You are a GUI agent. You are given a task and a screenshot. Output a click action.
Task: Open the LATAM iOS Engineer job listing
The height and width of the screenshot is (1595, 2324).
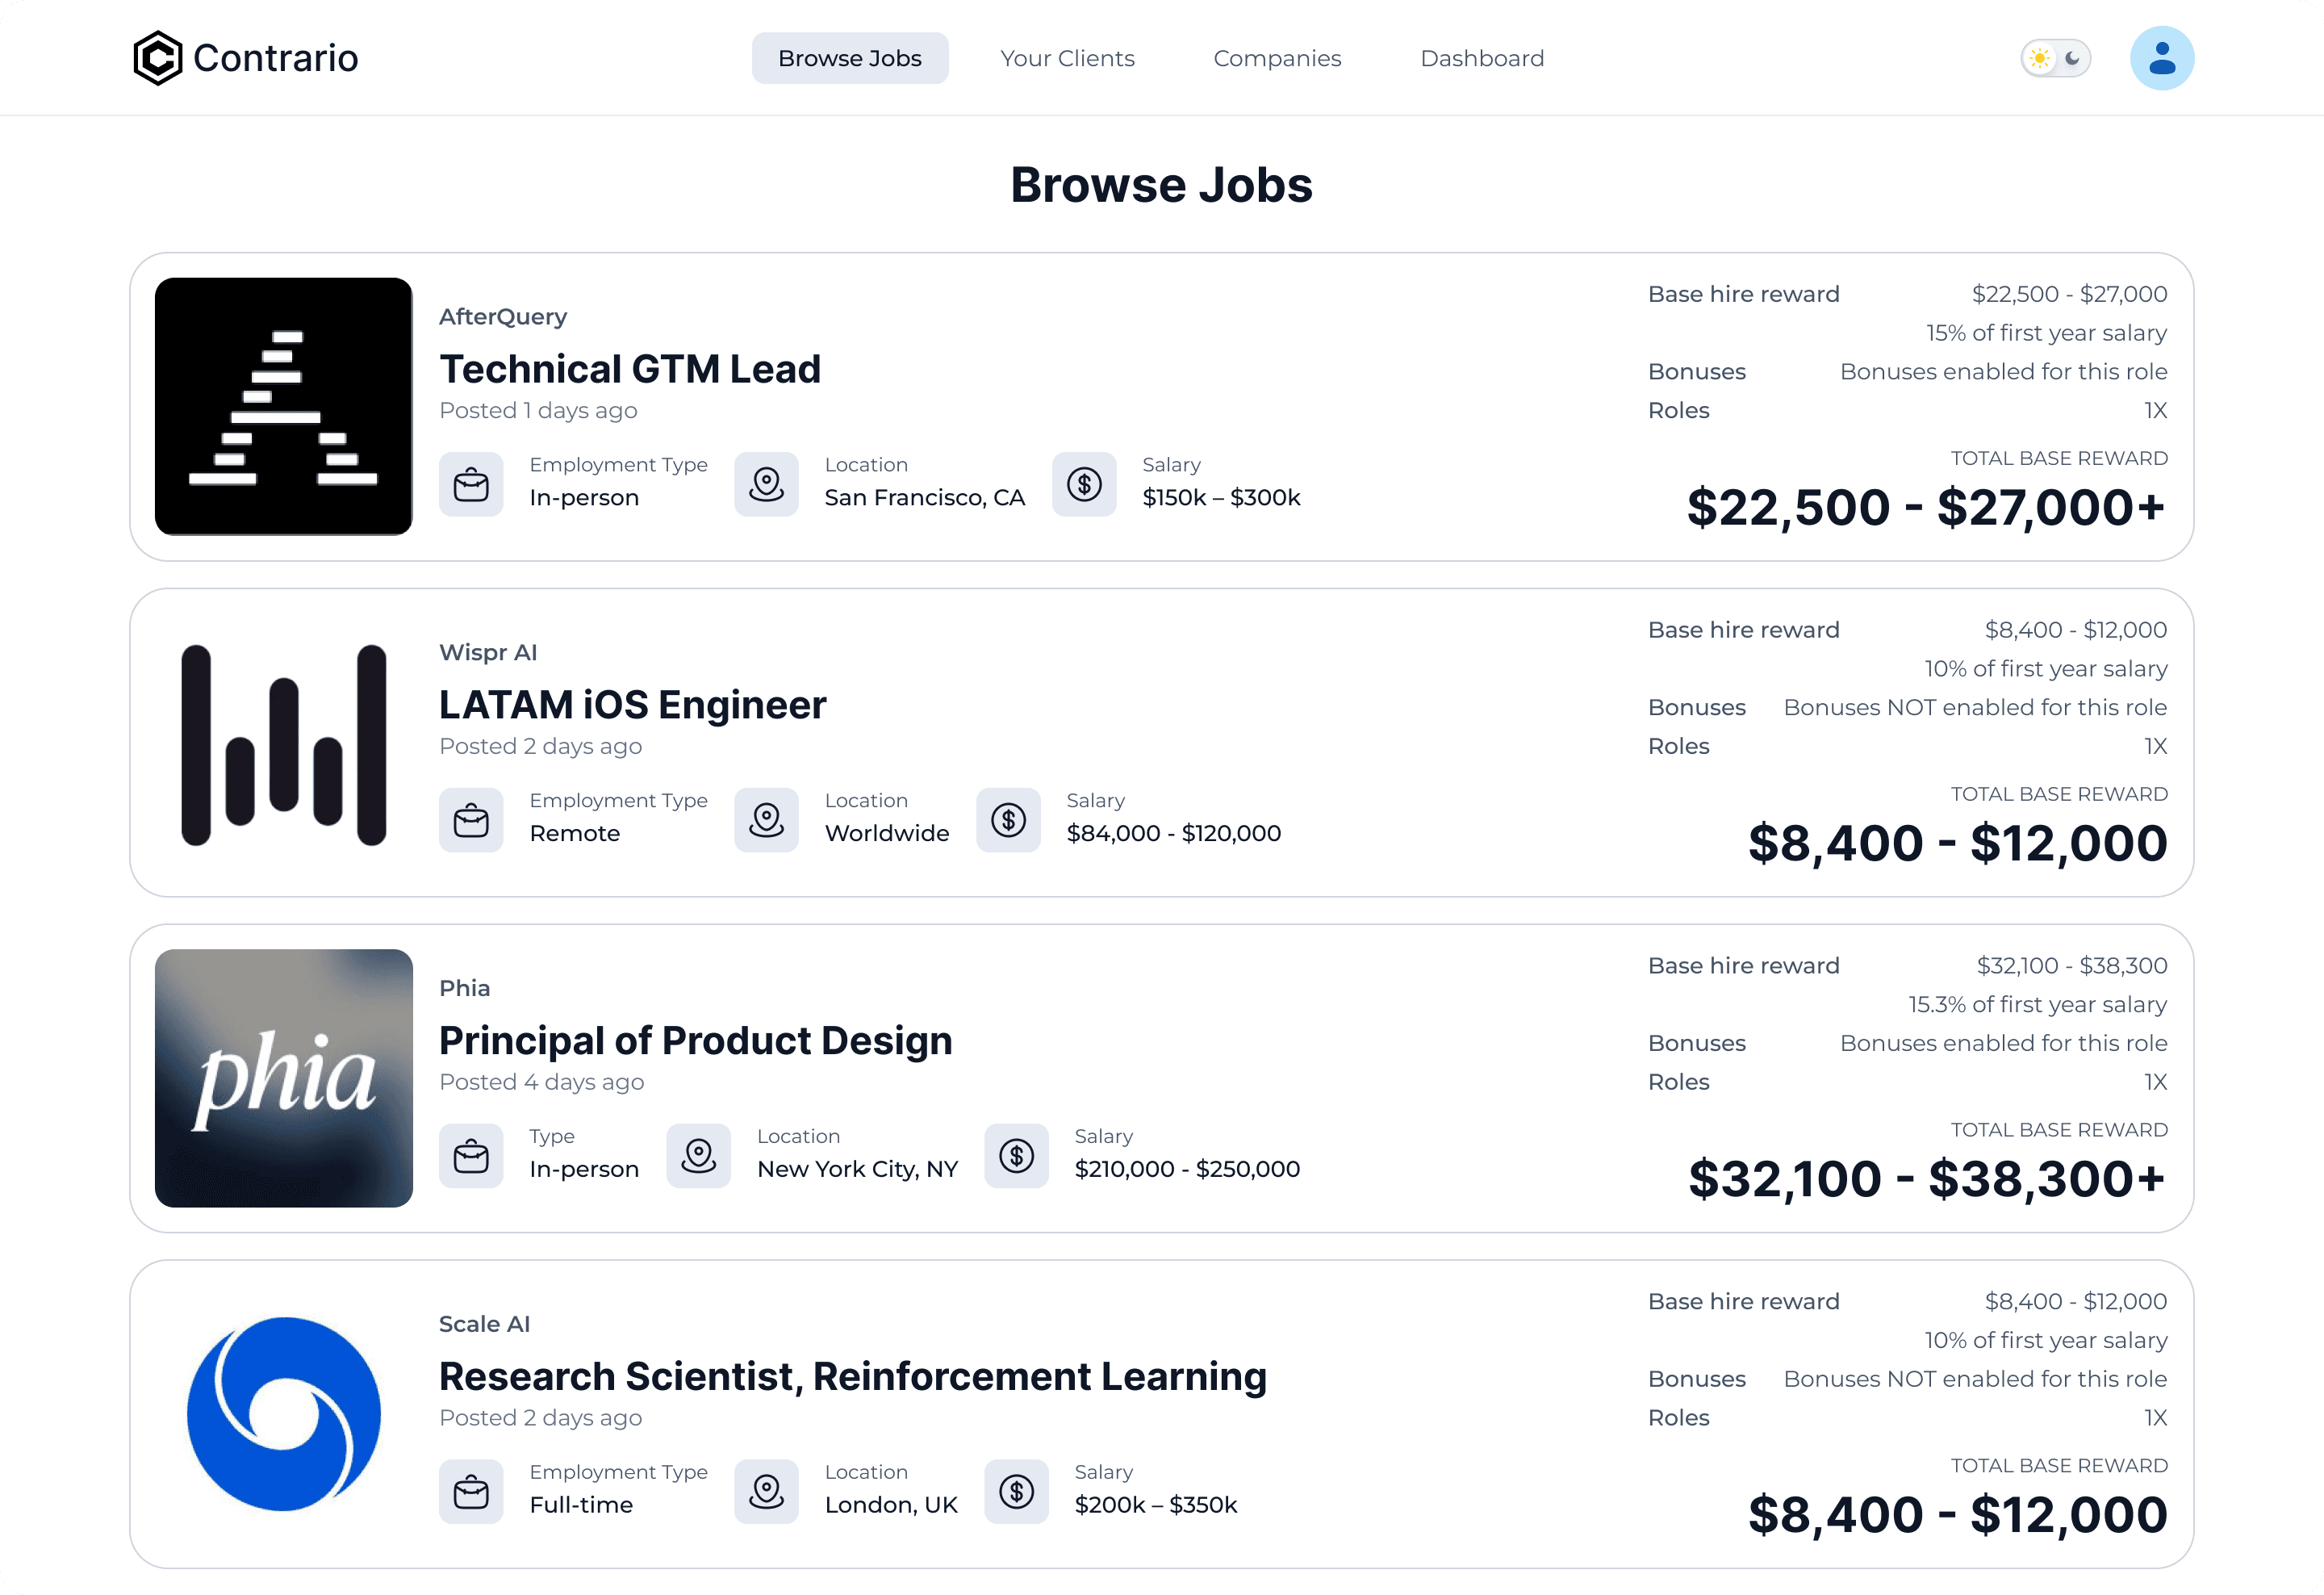(632, 705)
